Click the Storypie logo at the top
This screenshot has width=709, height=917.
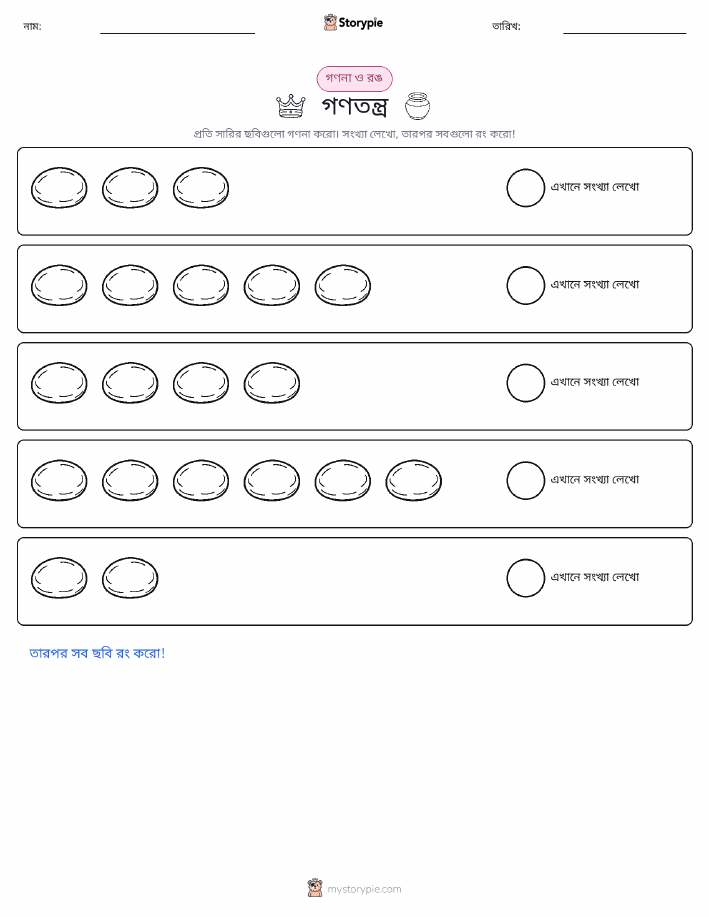(x=353, y=23)
